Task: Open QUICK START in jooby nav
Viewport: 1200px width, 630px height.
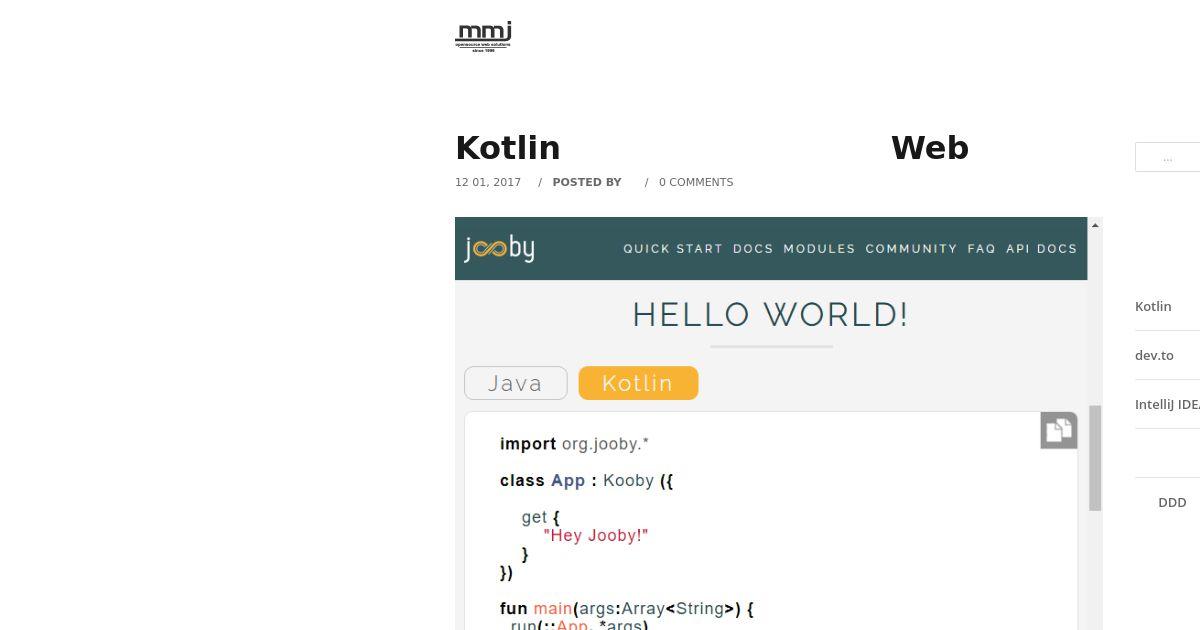Action: (673, 249)
